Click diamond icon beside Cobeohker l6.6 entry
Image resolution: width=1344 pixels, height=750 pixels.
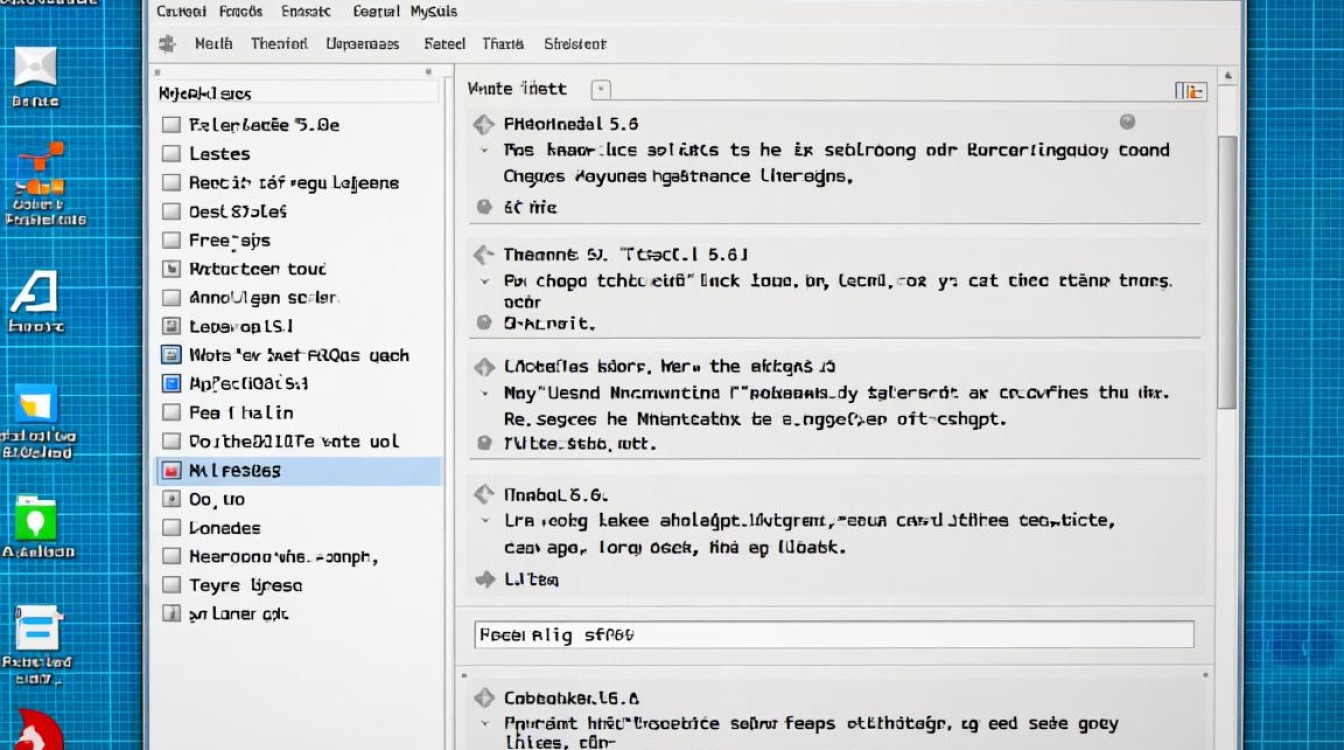484,699
